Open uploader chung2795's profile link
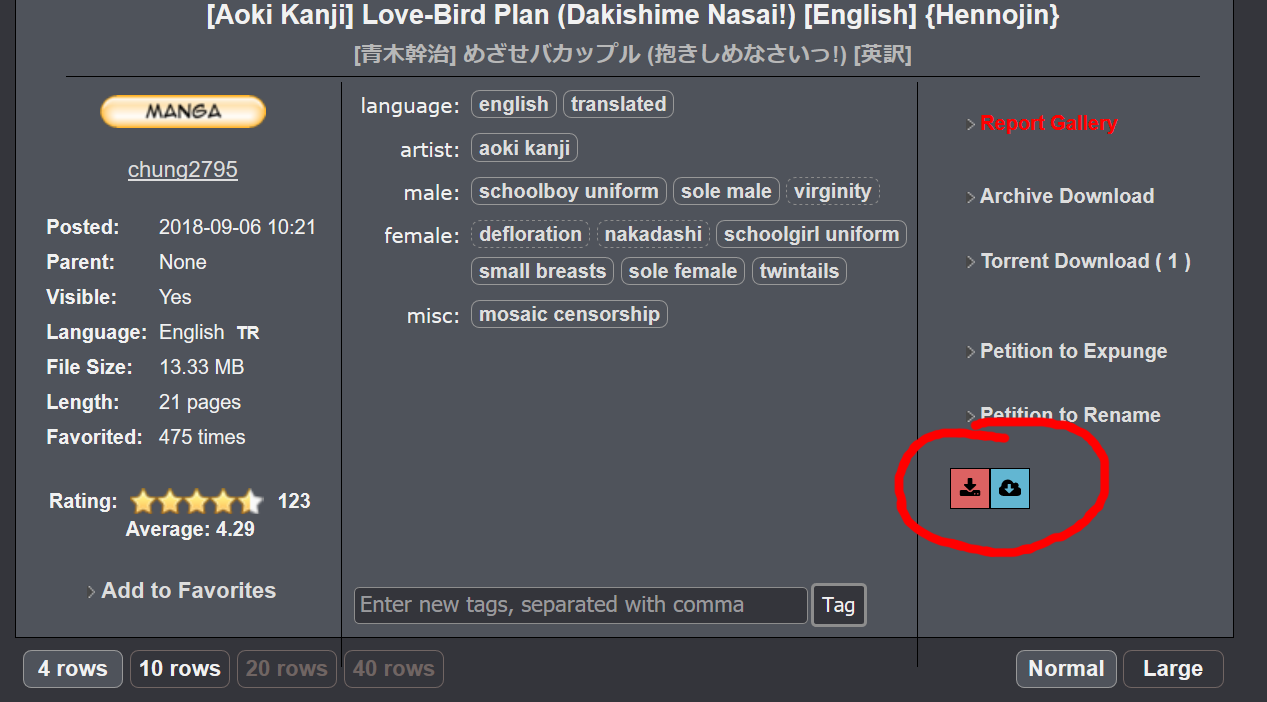 coord(183,169)
